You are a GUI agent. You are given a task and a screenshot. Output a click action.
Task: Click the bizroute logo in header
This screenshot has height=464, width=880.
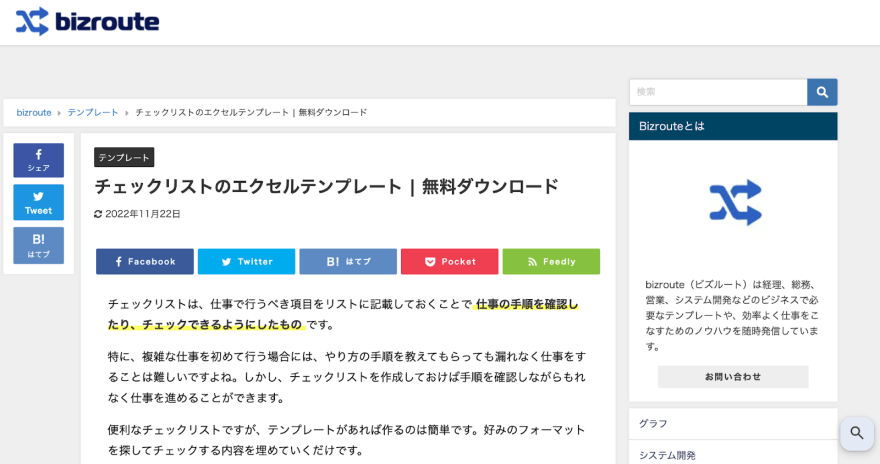87,21
